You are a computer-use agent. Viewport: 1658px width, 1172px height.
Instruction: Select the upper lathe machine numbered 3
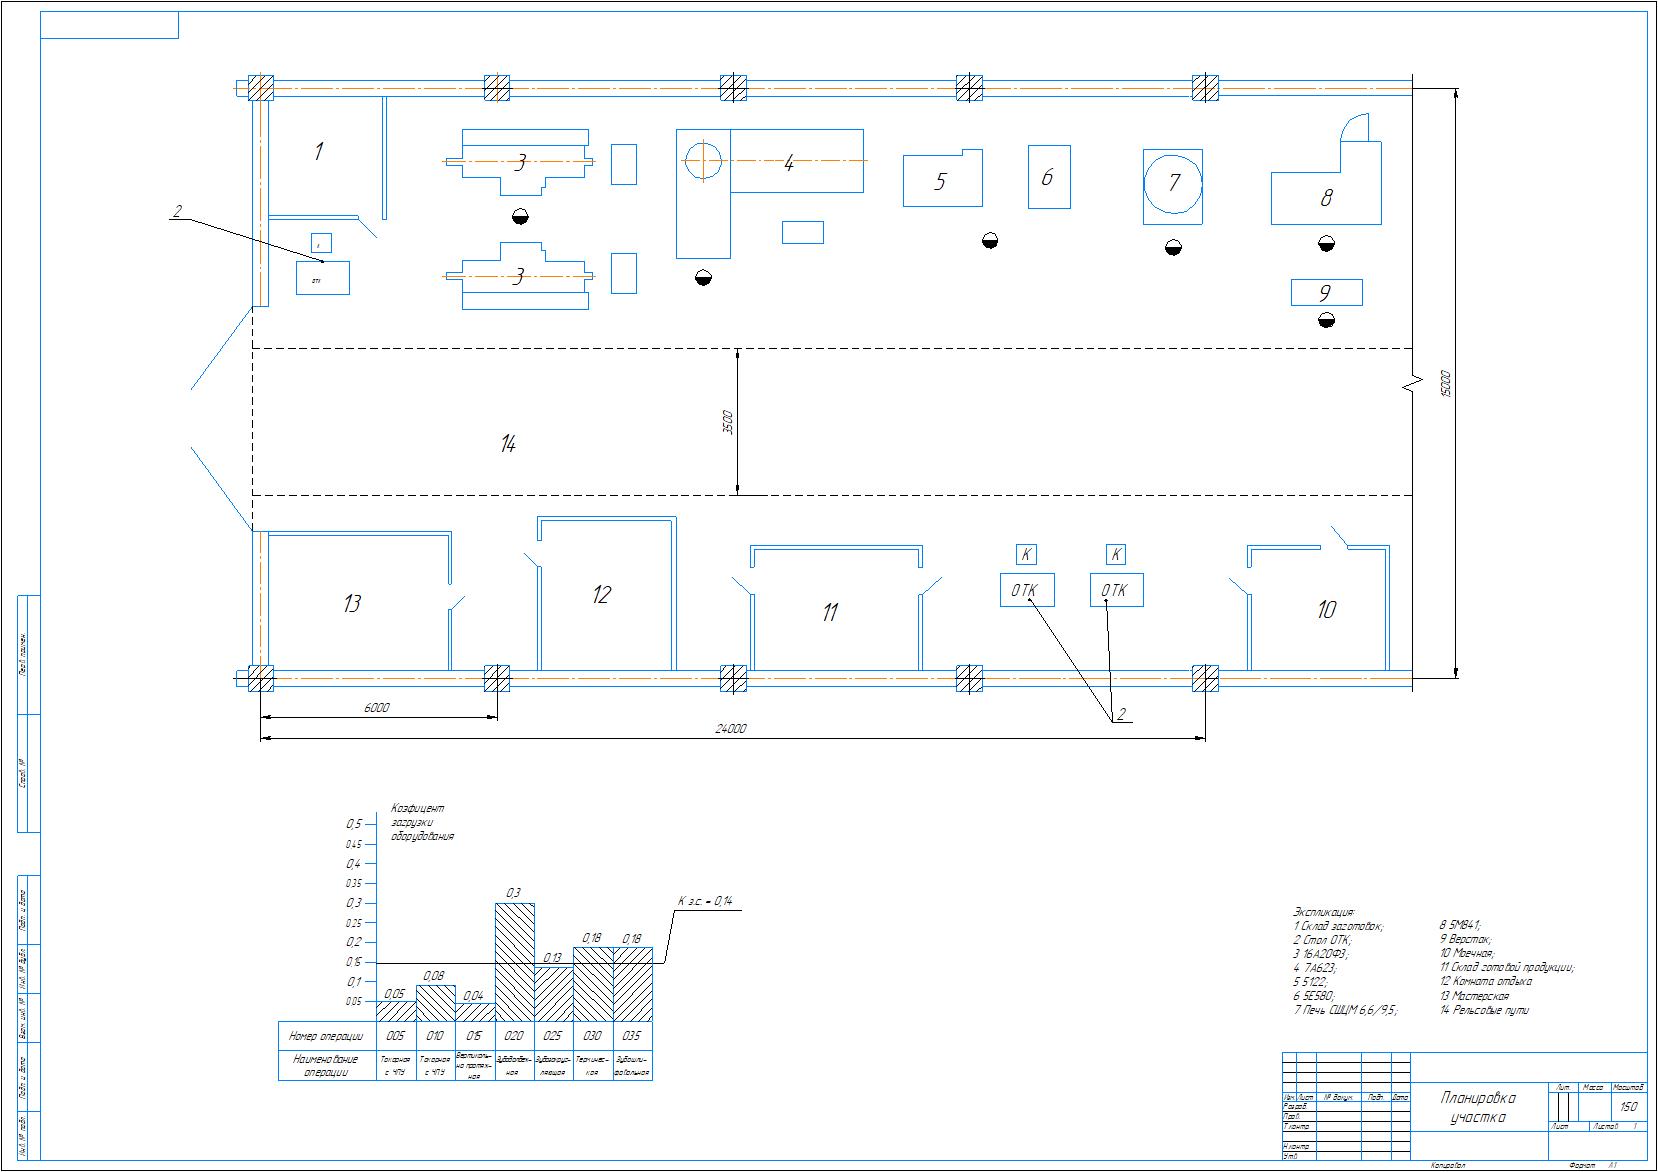coord(519,162)
